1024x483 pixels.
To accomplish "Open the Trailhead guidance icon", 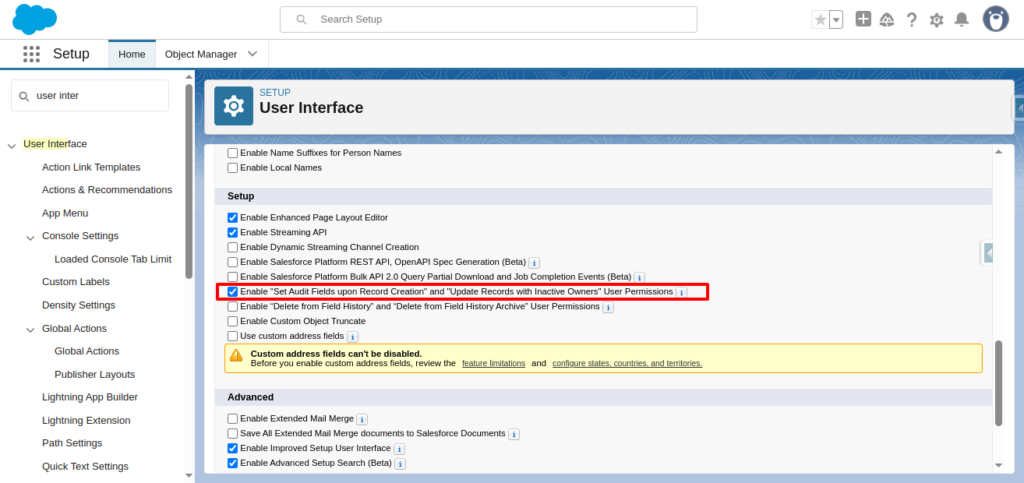I will (887, 20).
